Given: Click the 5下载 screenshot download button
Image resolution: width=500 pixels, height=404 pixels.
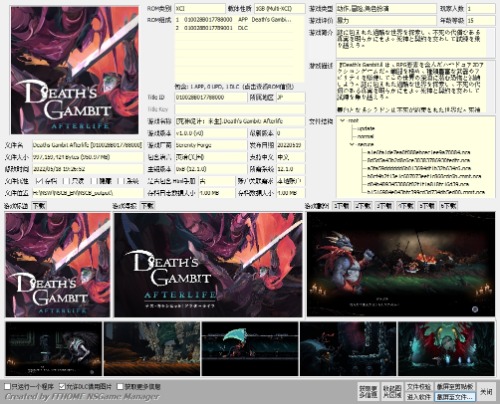Looking at the screenshot, I should coord(427,206).
